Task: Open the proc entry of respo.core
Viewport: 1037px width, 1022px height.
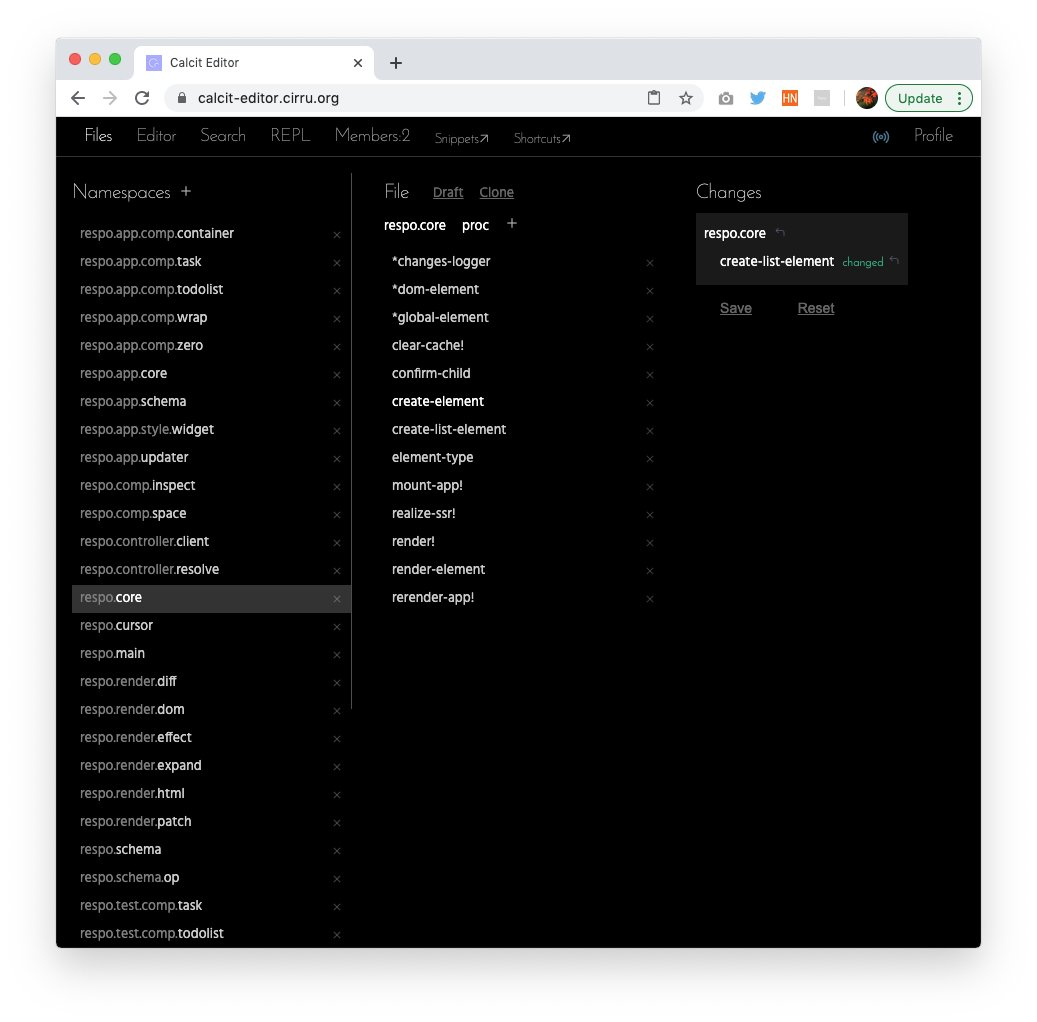Action: pos(475,225)
